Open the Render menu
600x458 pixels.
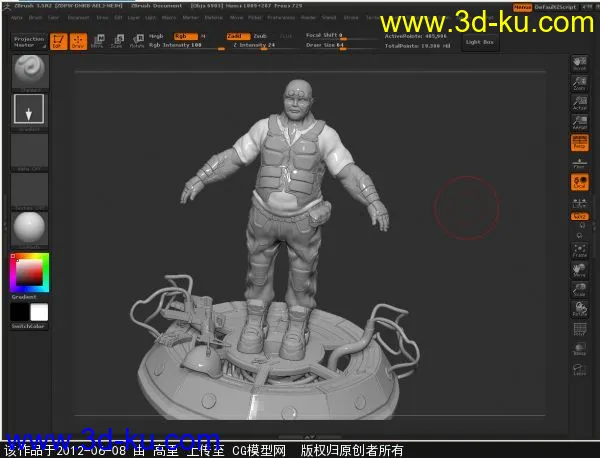click(308, 18)
